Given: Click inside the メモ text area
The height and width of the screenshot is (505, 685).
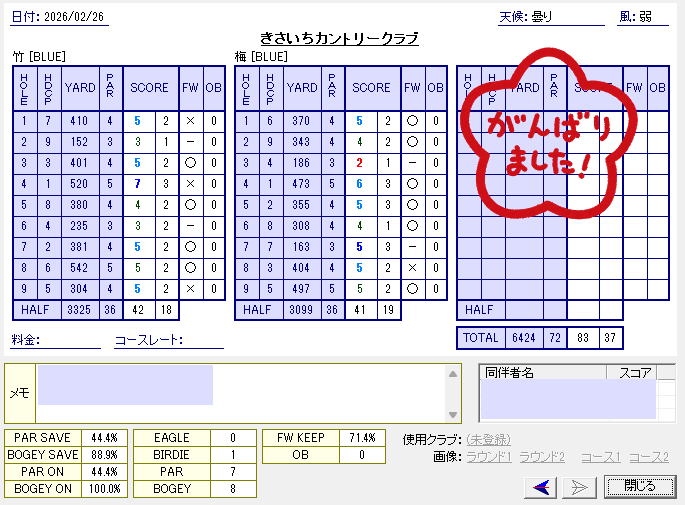Looking at the screenshot, I should 240,393.
